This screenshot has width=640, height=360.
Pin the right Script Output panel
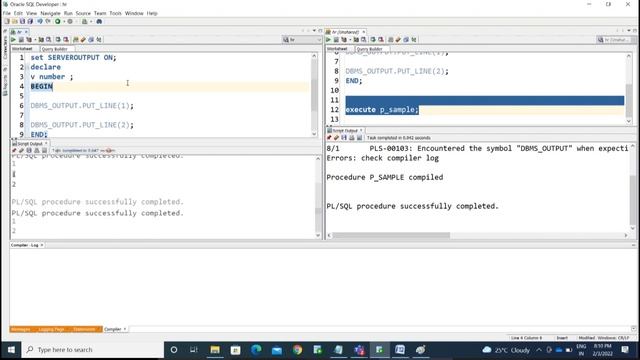(329, 138)
